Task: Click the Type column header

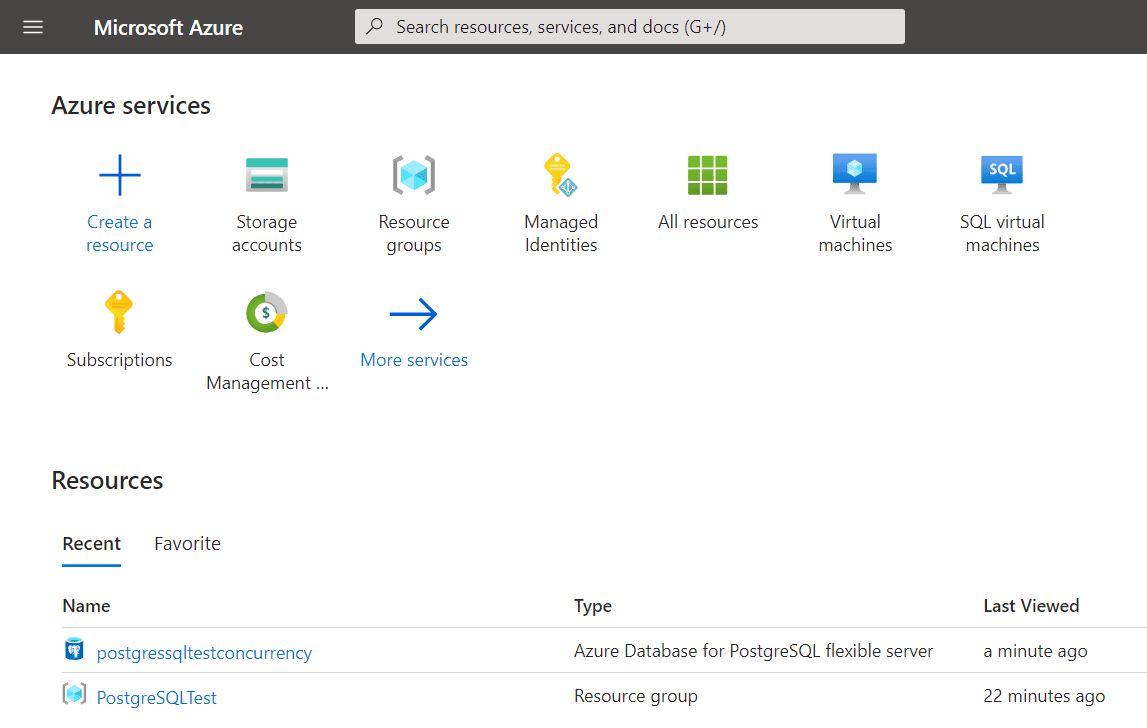Action: tap(593, 607)
